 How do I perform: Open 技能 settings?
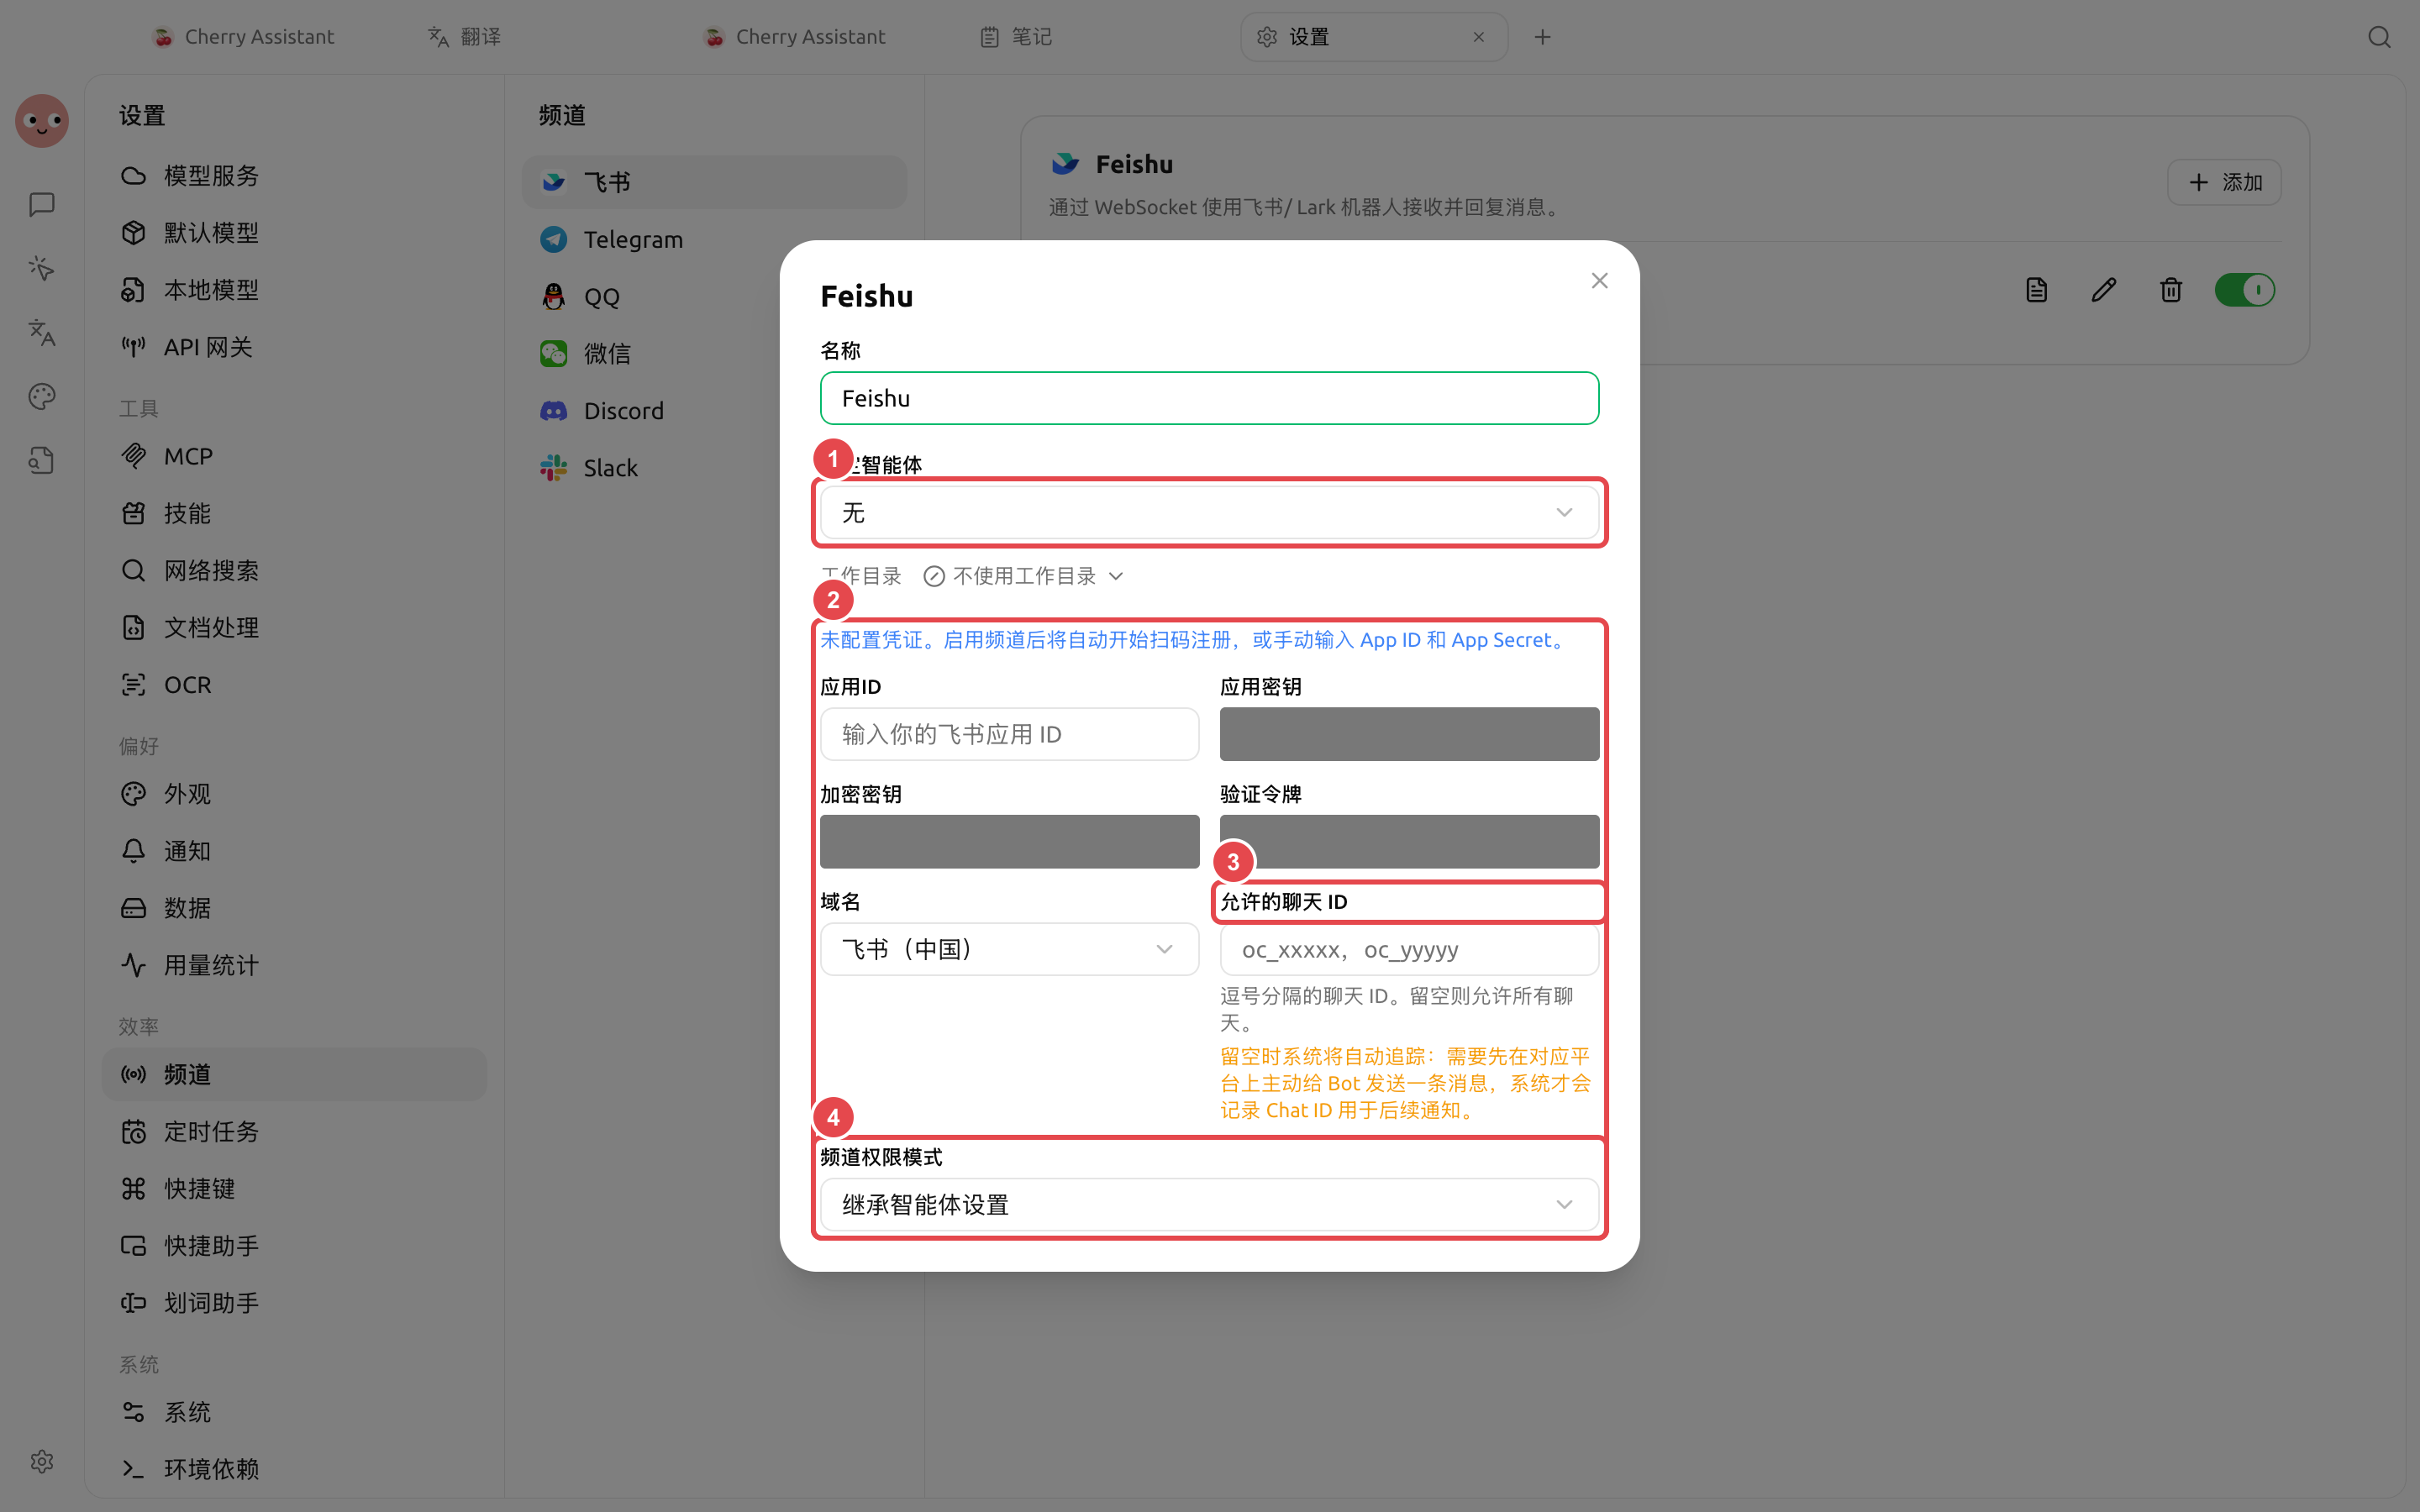click(x=294, y=513)
